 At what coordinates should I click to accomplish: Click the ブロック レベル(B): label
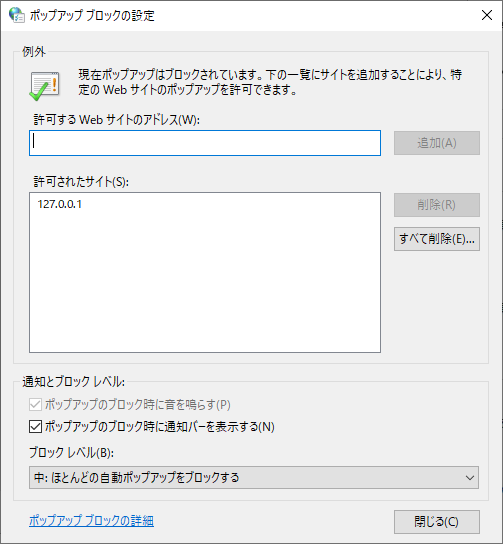pos(71,452)
